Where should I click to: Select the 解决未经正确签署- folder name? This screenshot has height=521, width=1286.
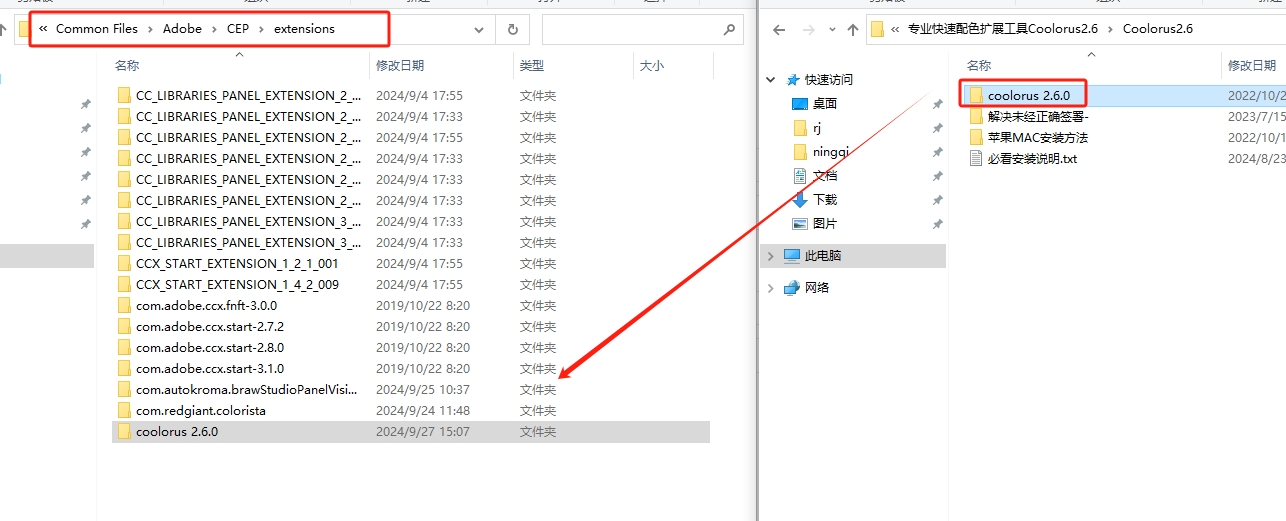click(1037, 116)
